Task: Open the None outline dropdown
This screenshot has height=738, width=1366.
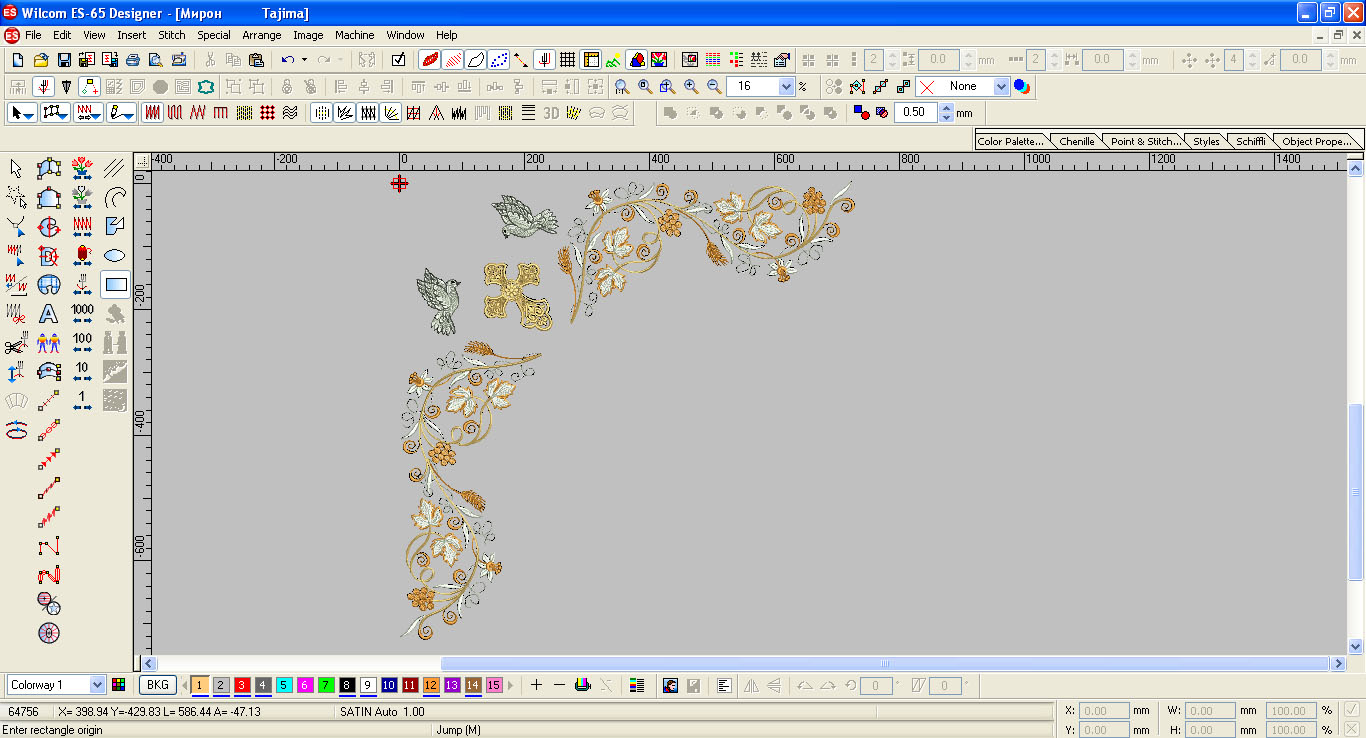Action: coord(1001,87)
